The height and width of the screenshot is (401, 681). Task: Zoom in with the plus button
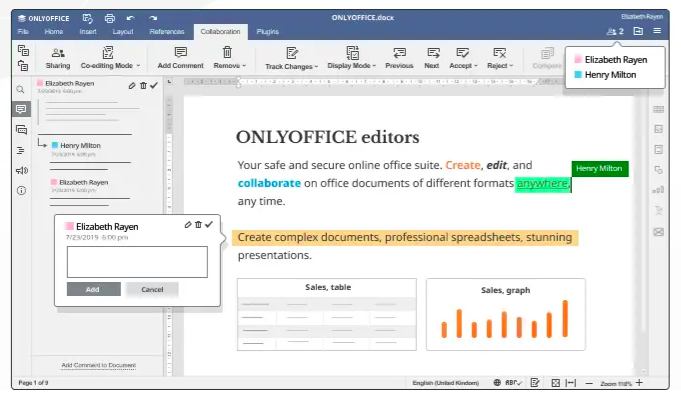click(x=639, y=383)
